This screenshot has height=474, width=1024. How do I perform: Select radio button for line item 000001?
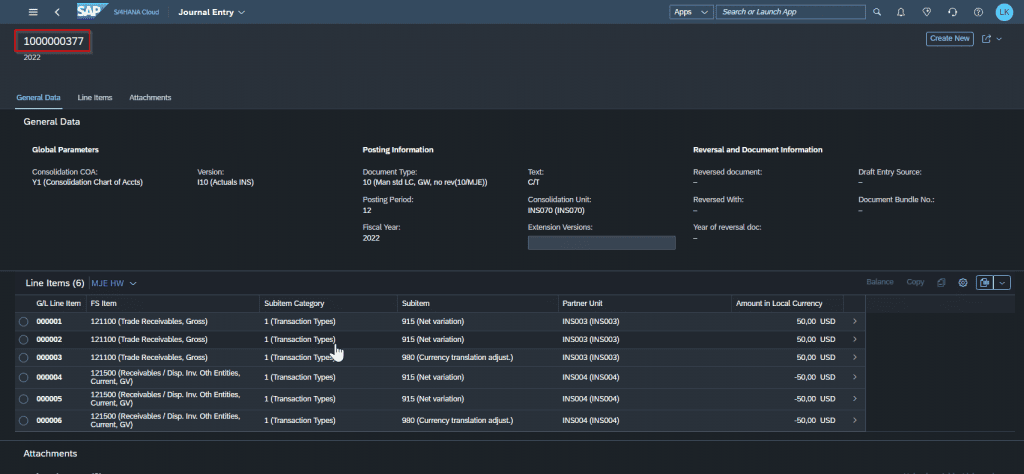coord(24,322)
